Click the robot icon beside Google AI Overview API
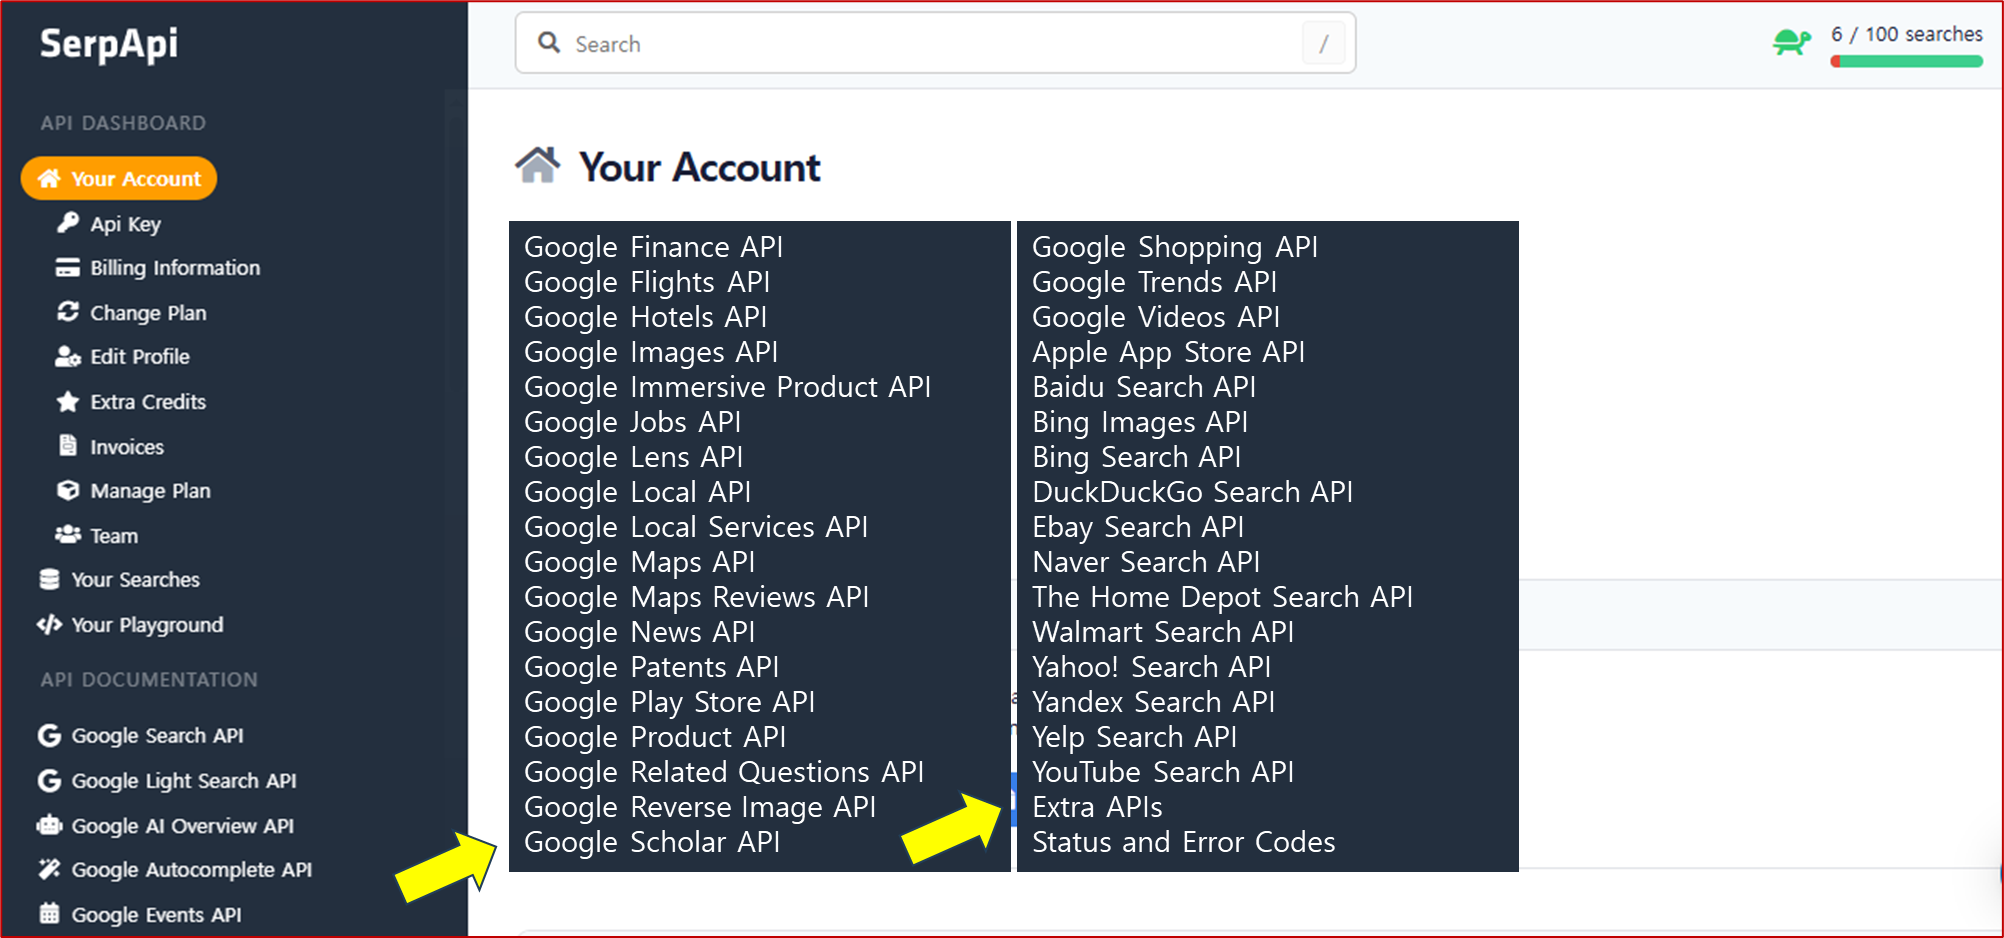This screenshot has width=2004, height=938. coord(49,825)
